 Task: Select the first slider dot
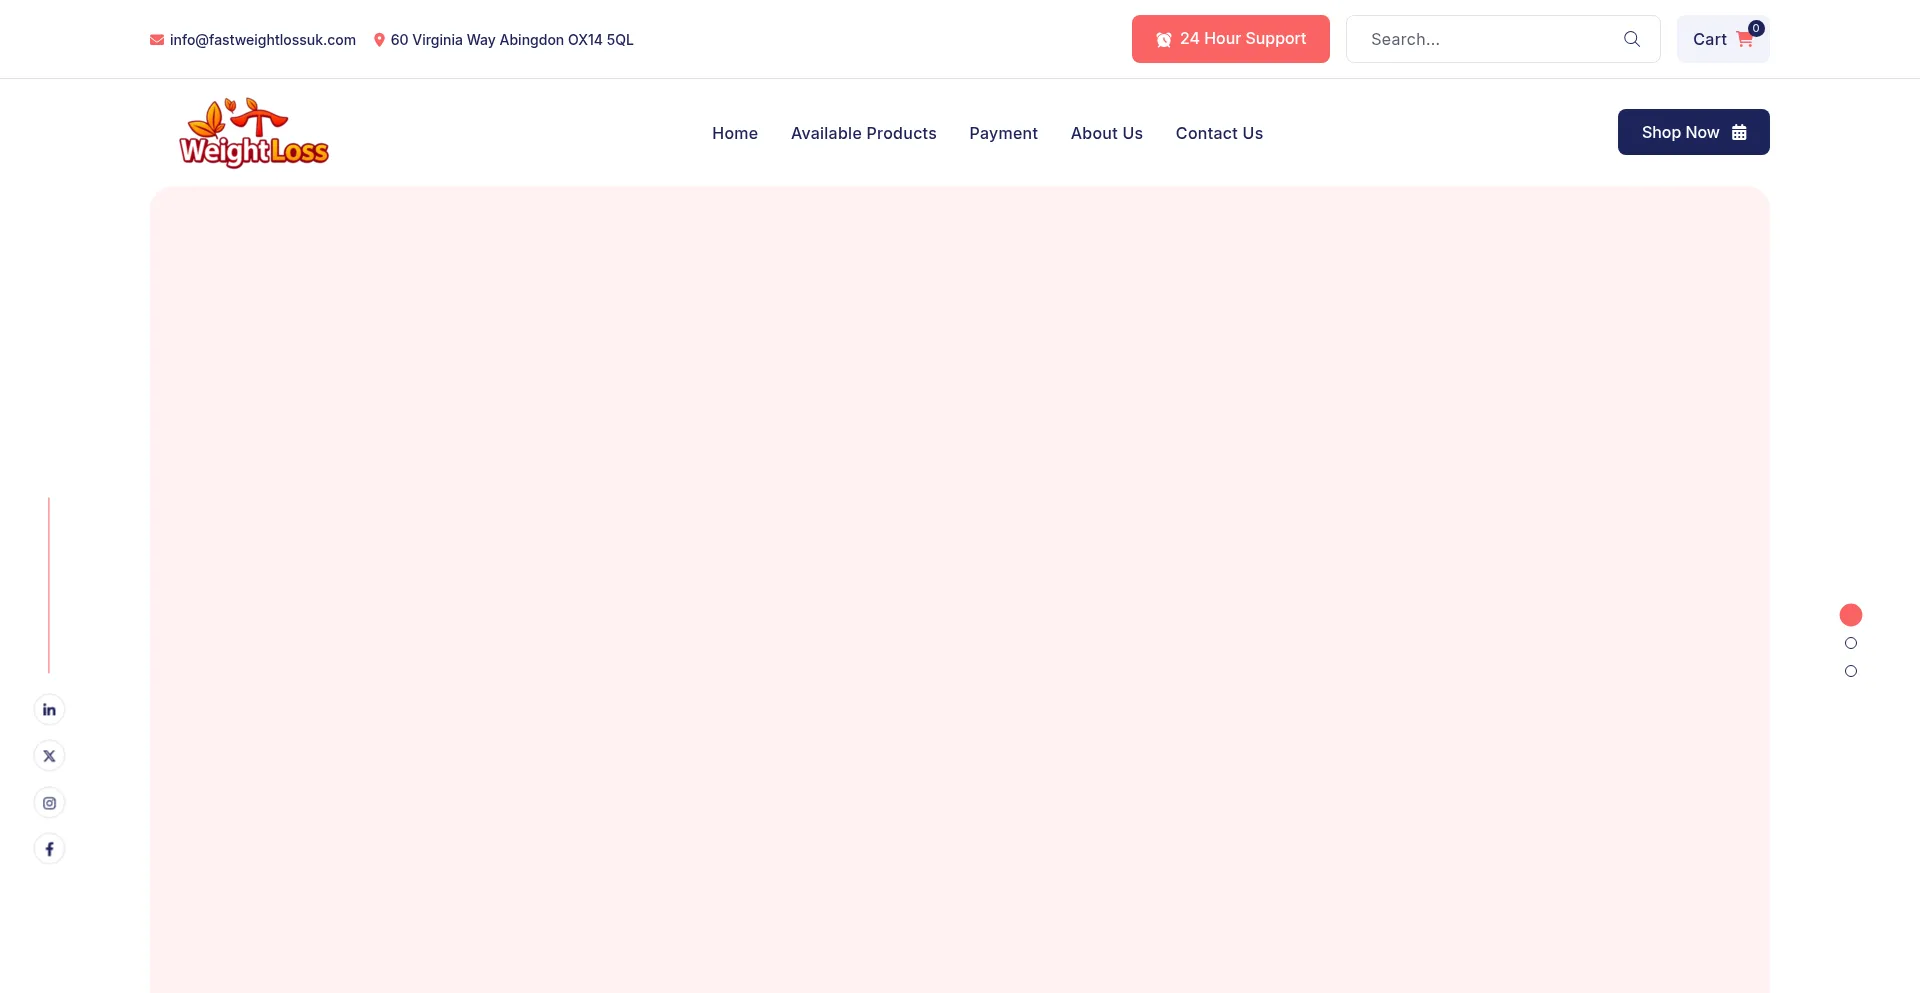point(1850,615)
